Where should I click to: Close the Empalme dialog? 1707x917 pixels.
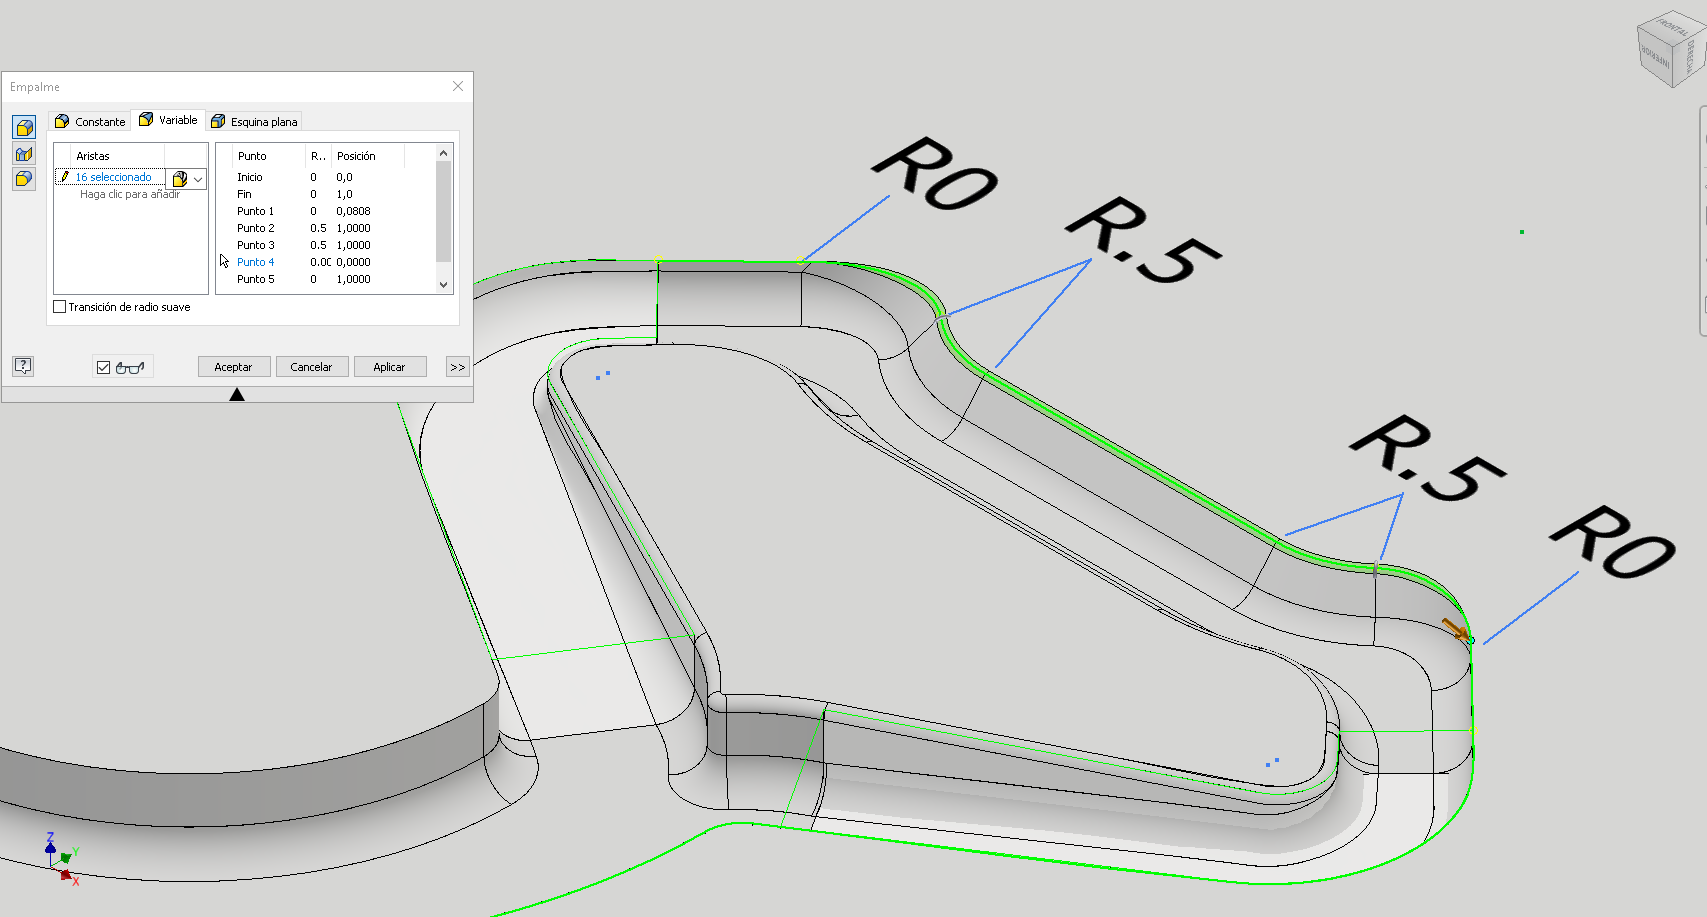[x=458, y=86]
